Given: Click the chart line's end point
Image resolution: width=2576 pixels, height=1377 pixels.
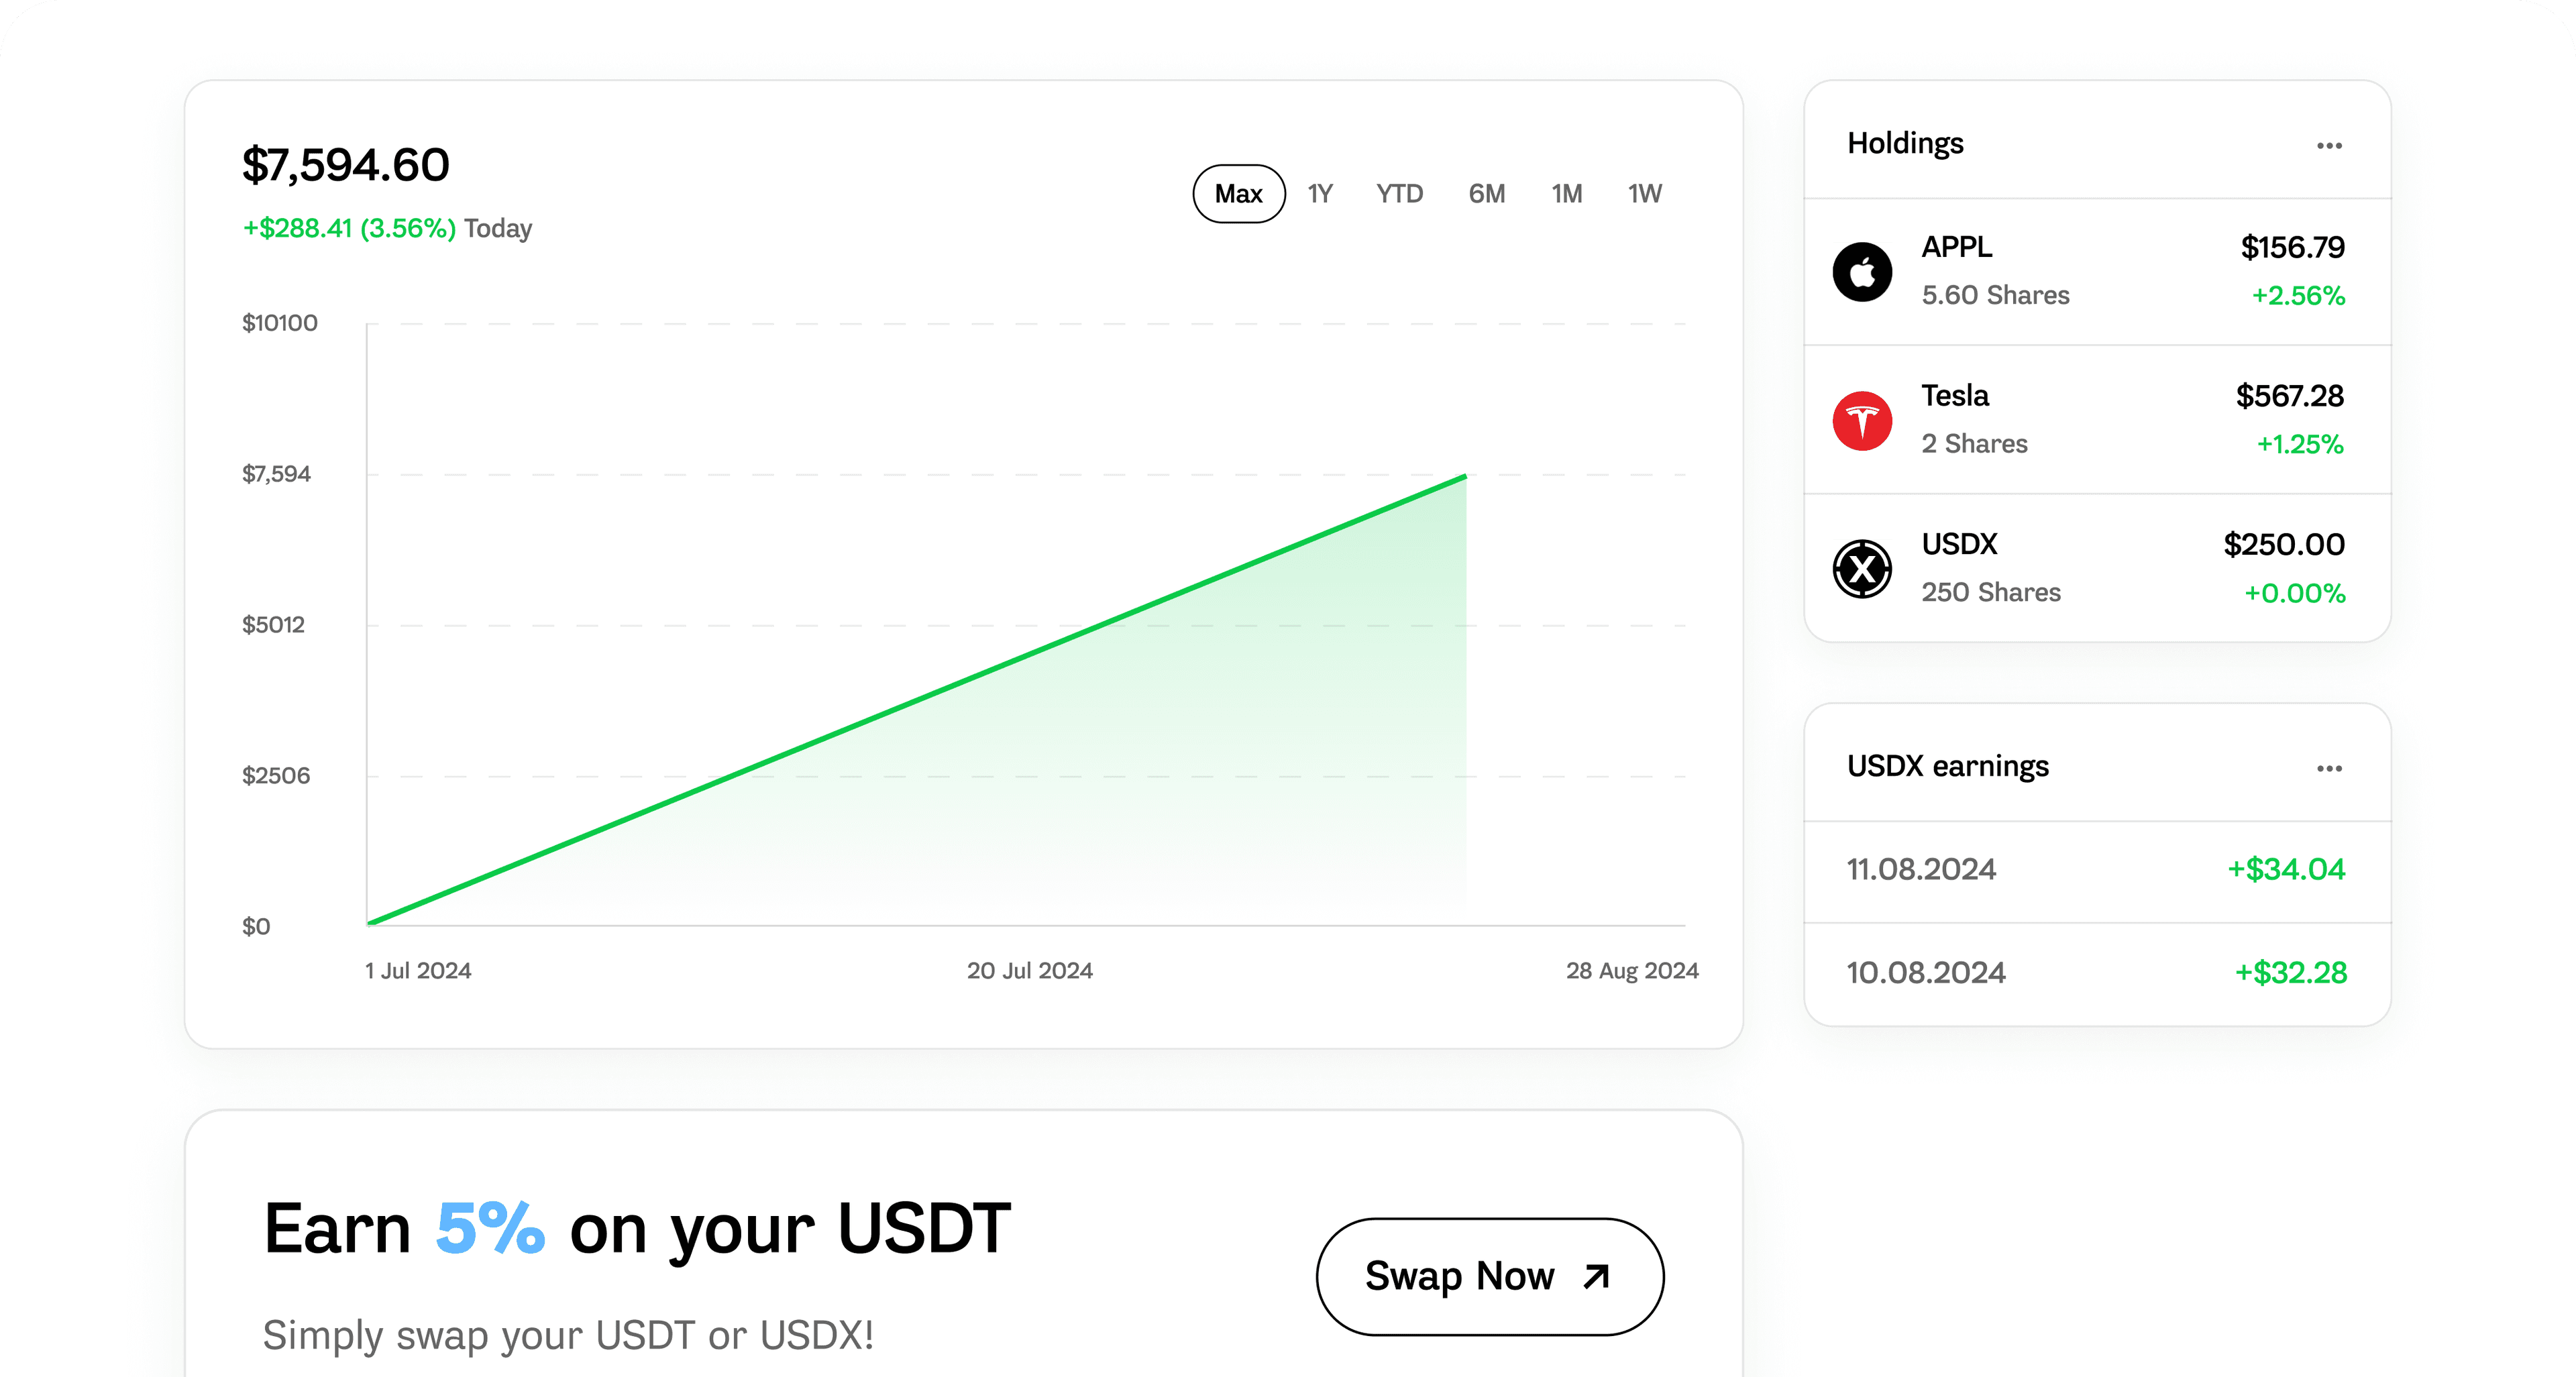Looking at the screenshot, I should point(1465,477).
